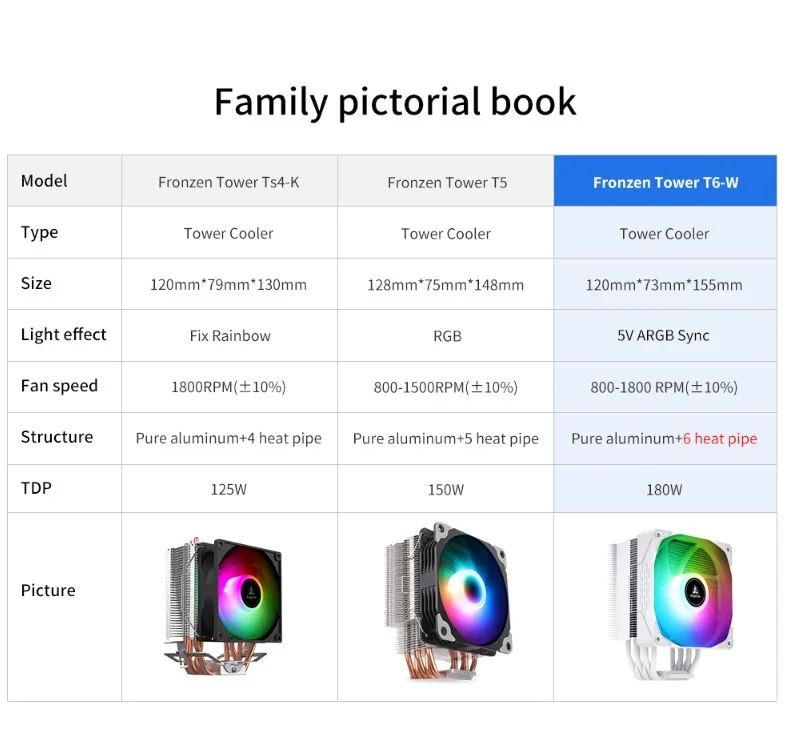Select the highlighted Fronzen Tower T6-W header
The width and height of the screenshot is (790, 755).
point(665,182)
